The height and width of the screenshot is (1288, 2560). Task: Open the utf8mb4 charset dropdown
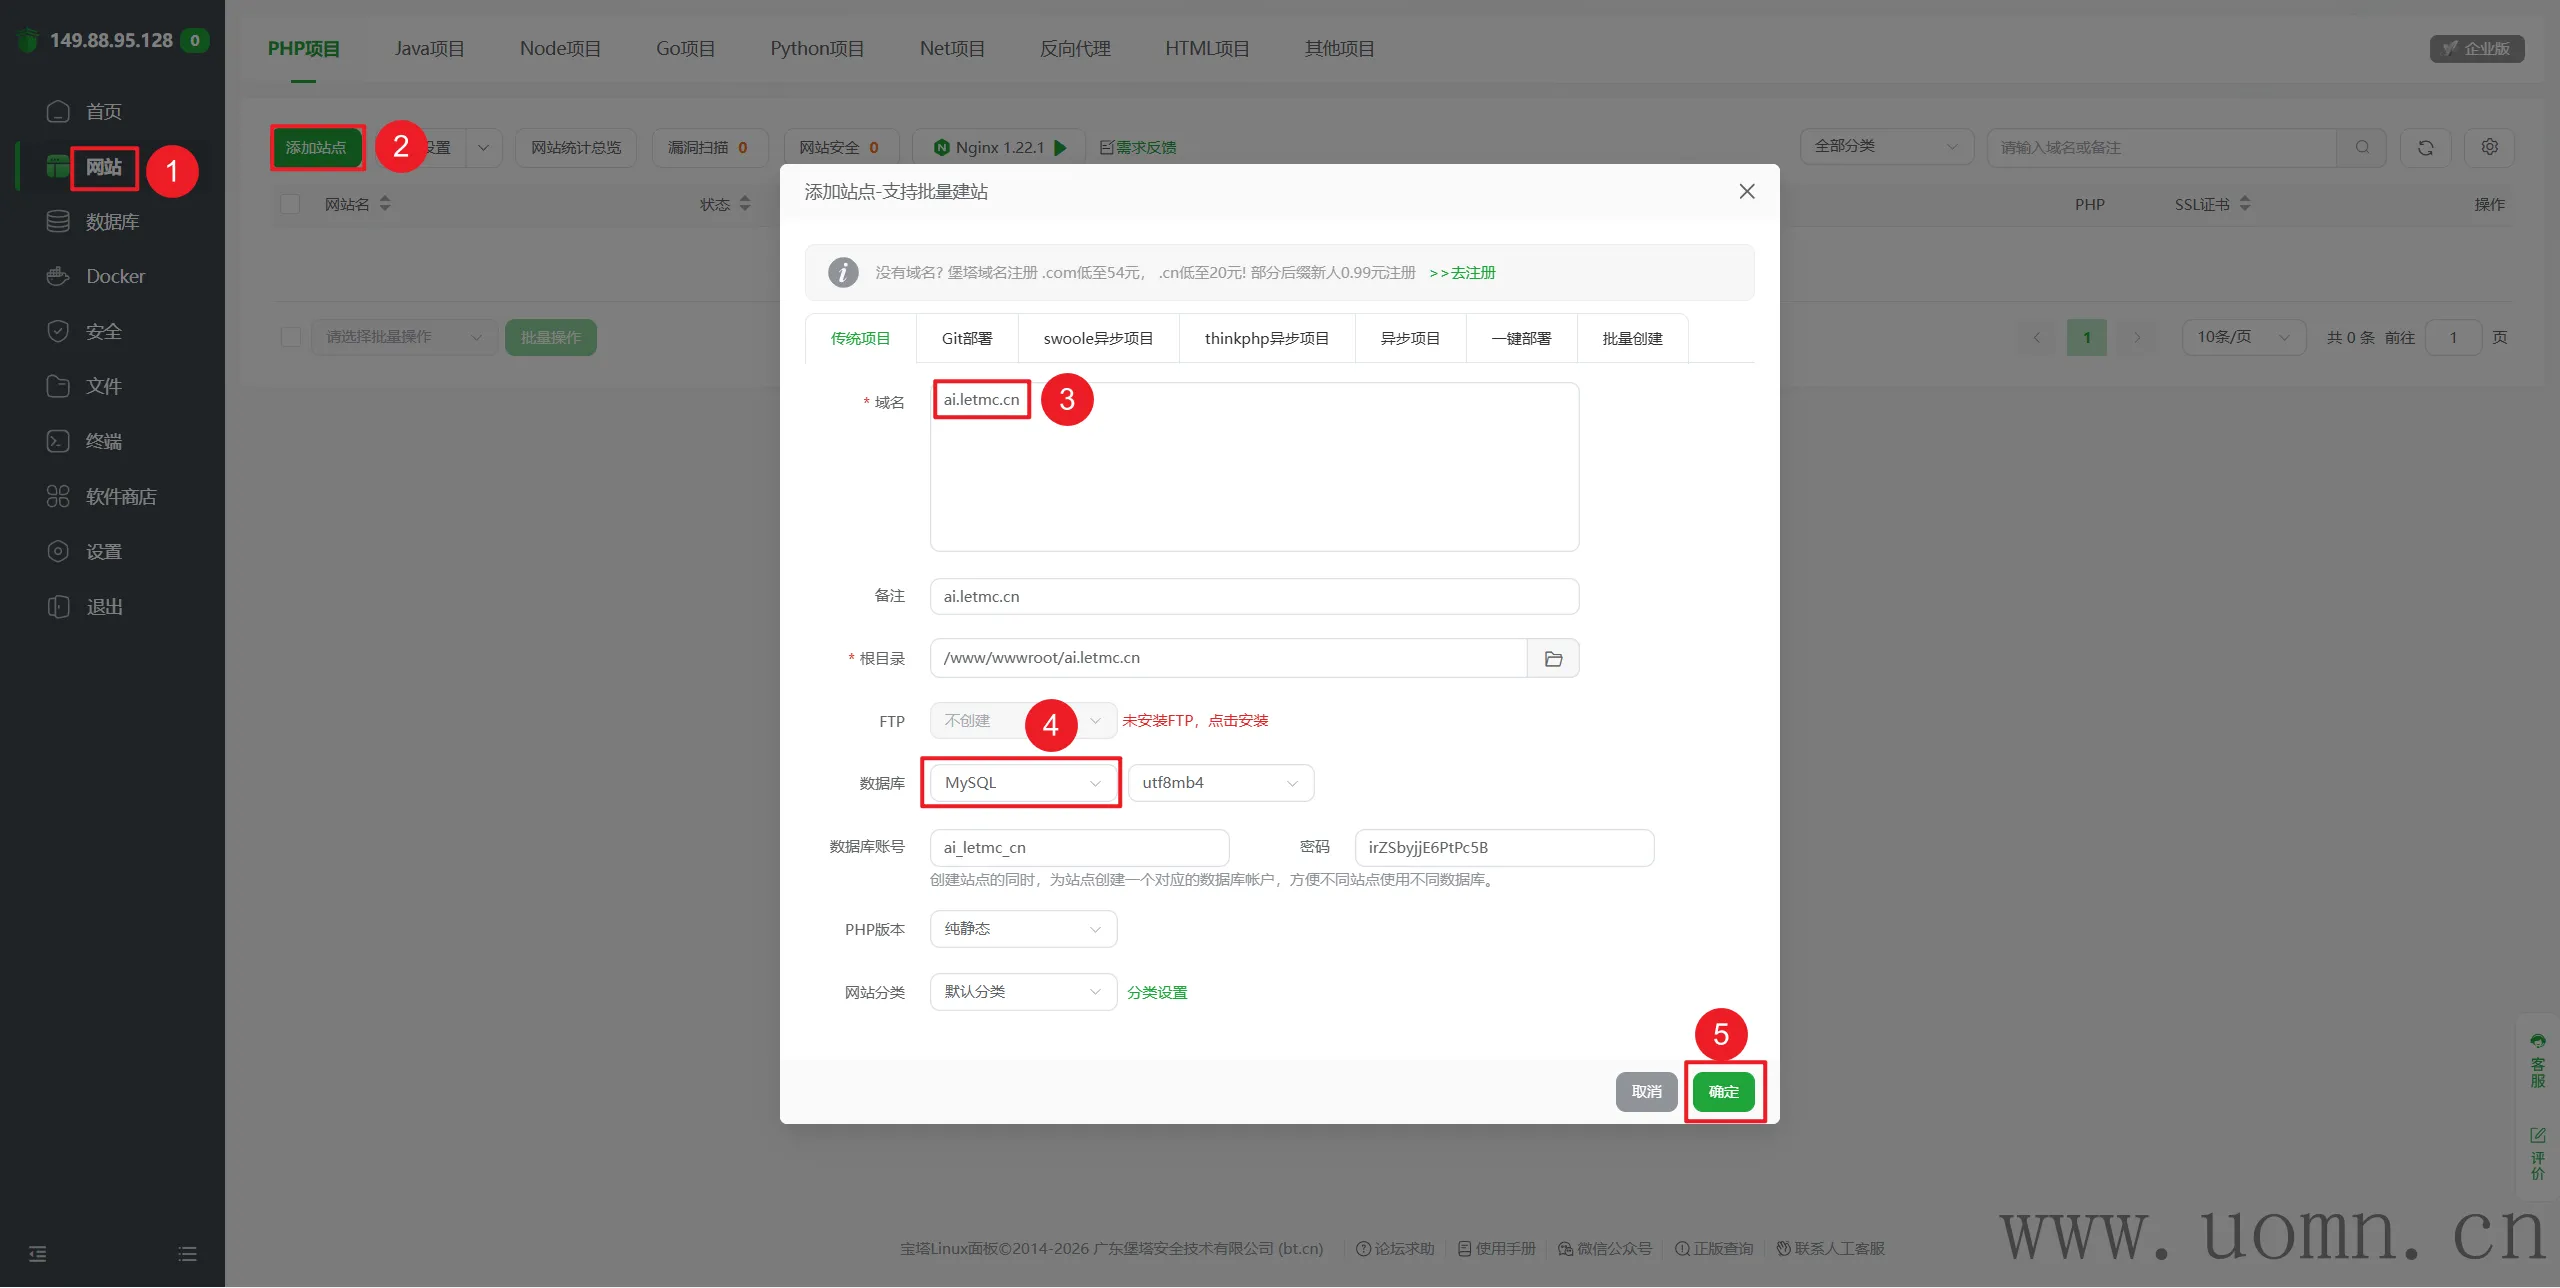point(1220,783)
